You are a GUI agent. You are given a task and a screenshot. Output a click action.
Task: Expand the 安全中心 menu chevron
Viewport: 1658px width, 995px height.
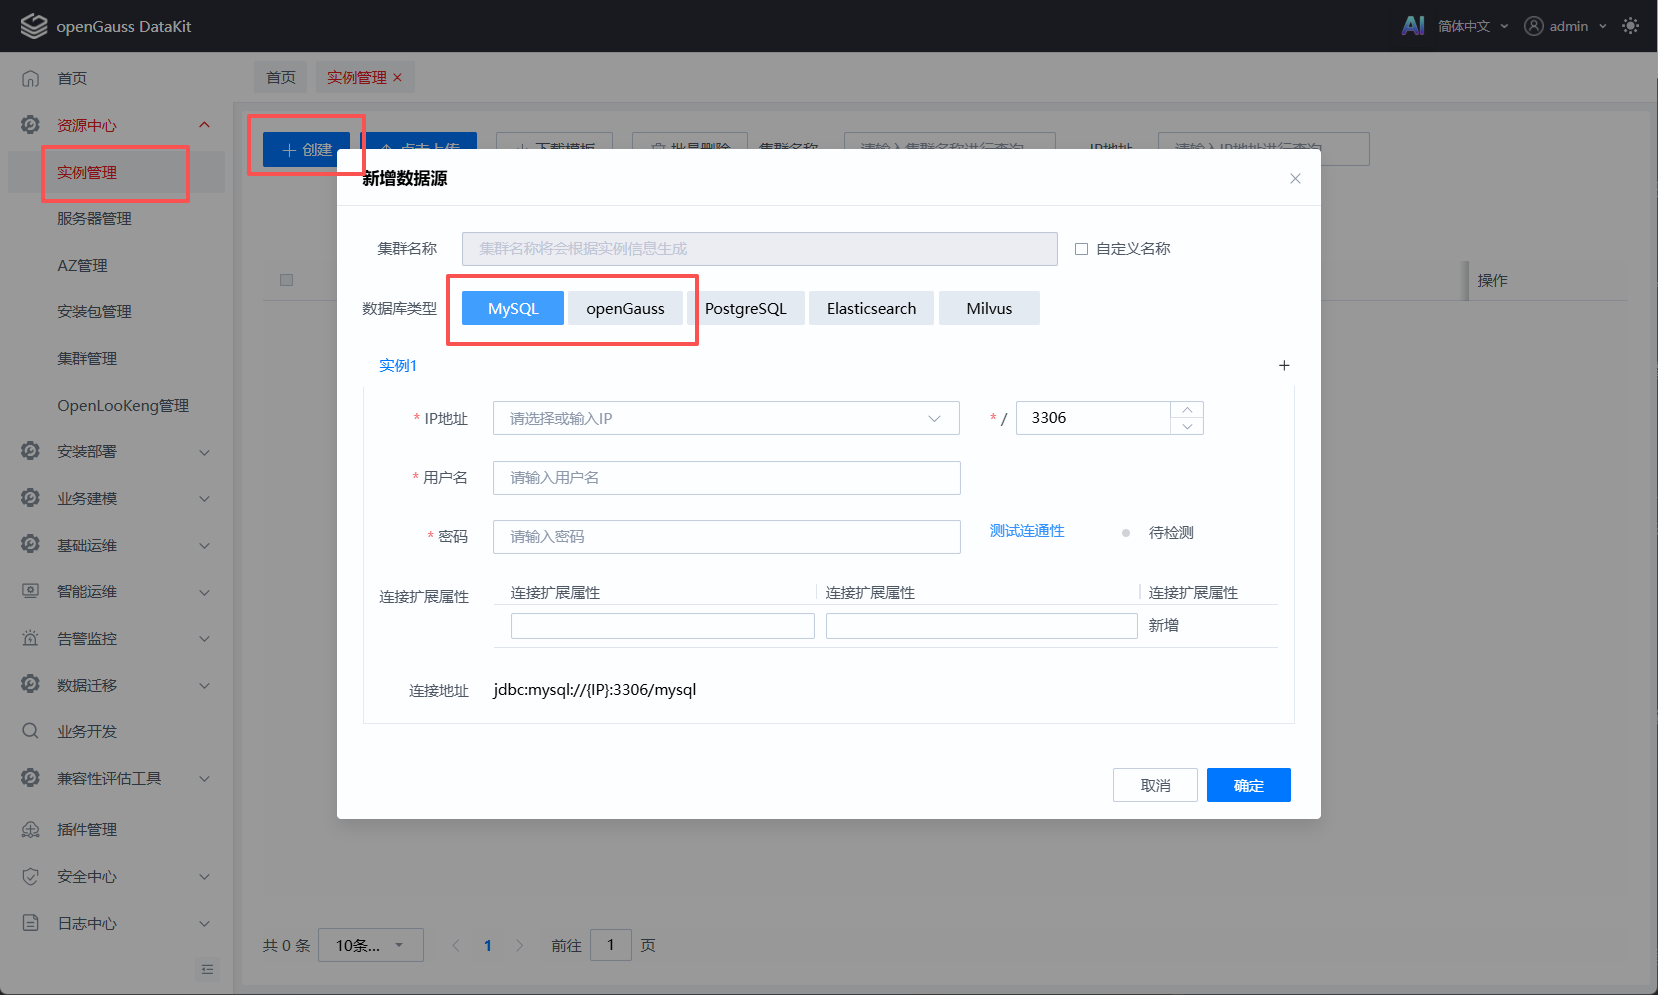pyautogui.click(x=204, y=877)
